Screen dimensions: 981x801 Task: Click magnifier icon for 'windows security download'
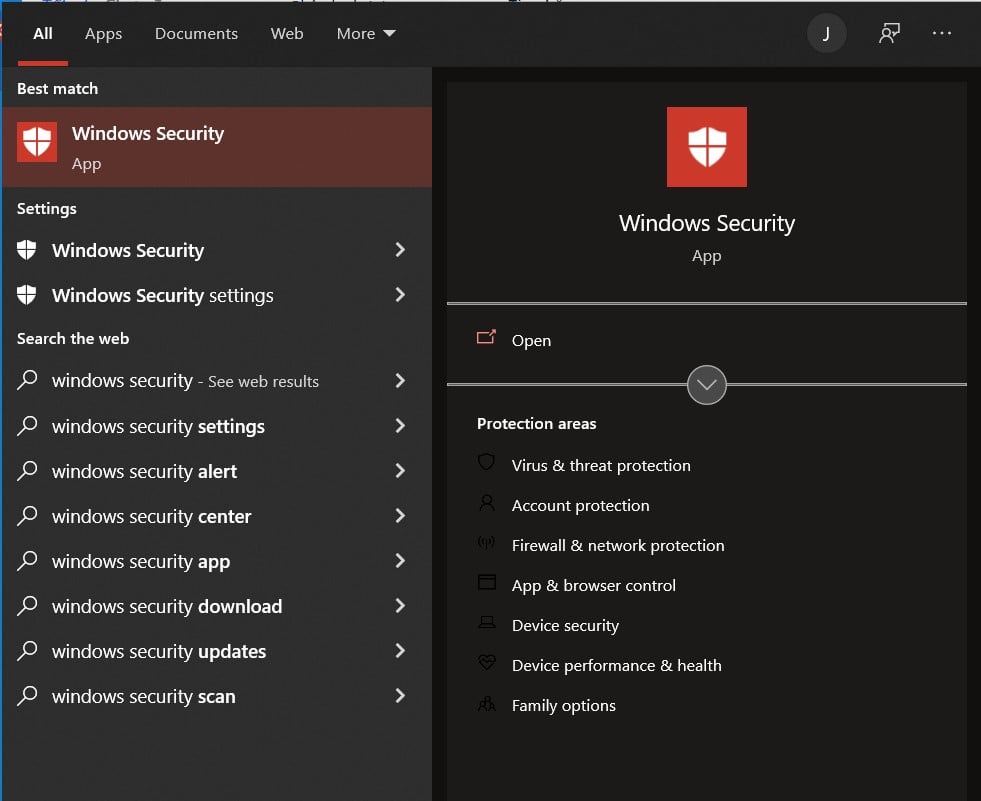[27, 606]
